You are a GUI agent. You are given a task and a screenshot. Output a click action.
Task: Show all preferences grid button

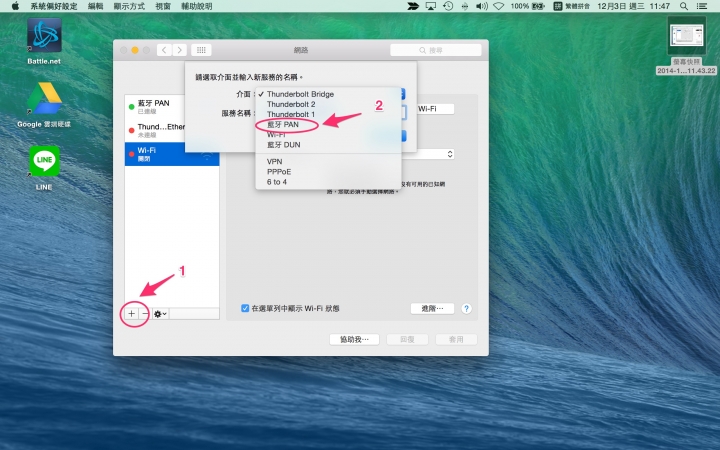201,50
